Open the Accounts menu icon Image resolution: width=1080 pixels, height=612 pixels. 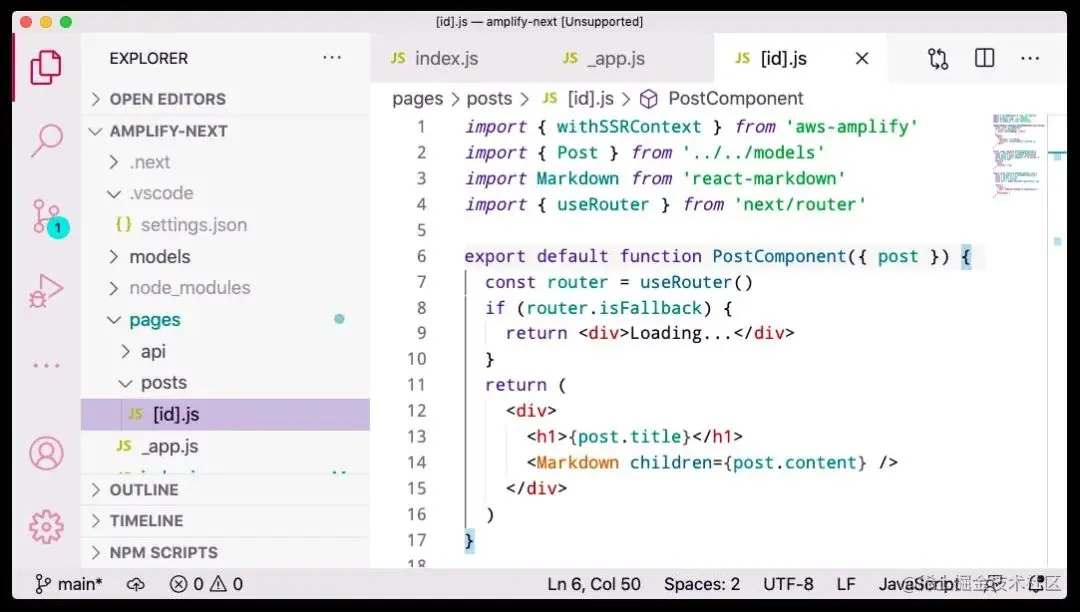(x=46, y=453)
